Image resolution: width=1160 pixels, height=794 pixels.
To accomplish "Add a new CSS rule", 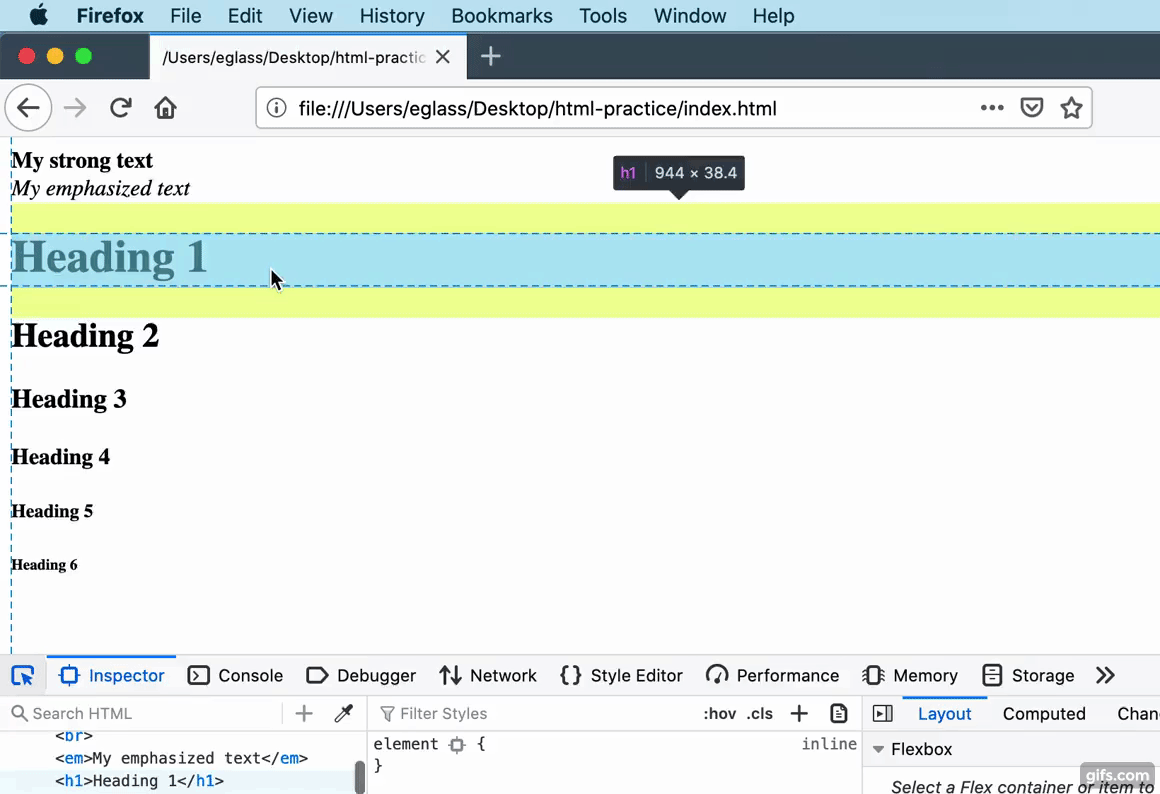I will coord(799,713).
